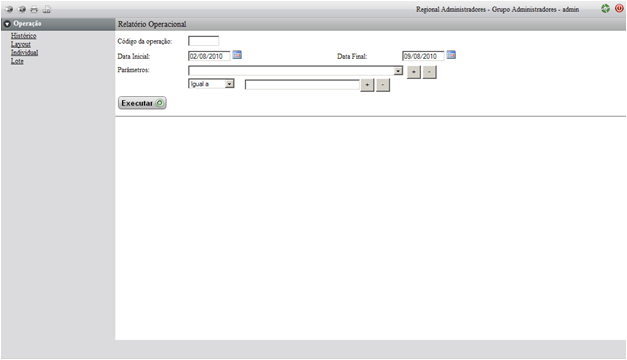Click the Data Inicial date field
Screen dimensions: 627x360
[209, 56]
